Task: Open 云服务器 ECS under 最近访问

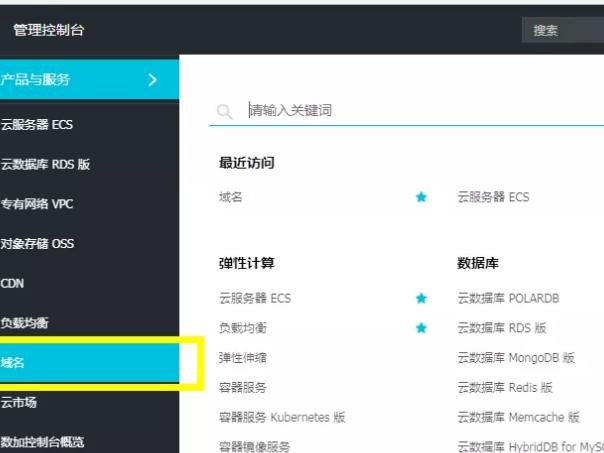Action: tap(493, 197)
